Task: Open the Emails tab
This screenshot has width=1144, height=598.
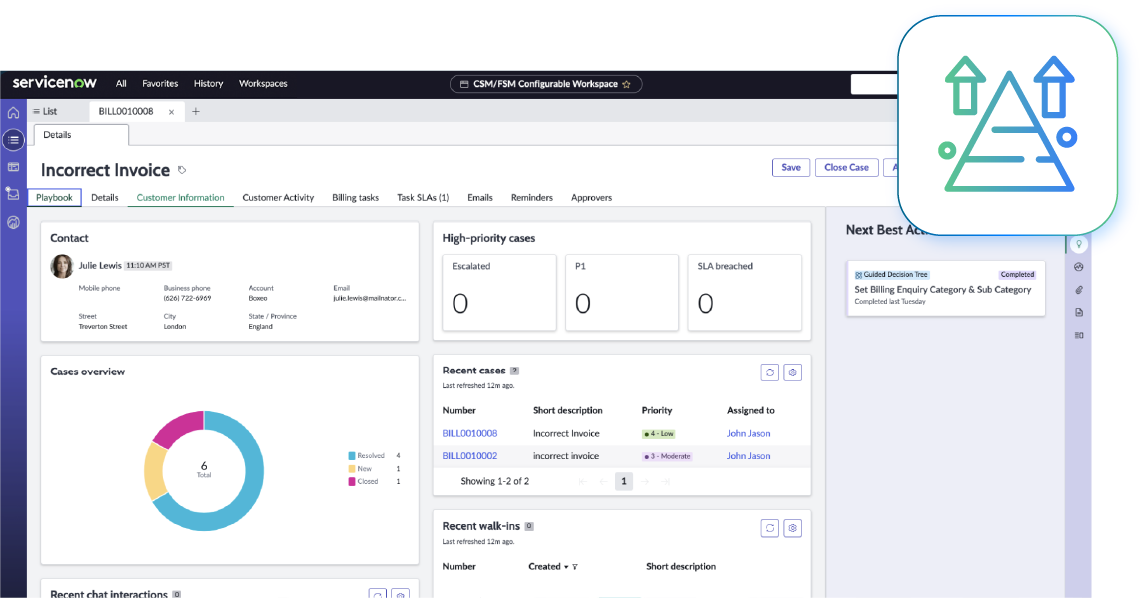Action: point(479,198)
